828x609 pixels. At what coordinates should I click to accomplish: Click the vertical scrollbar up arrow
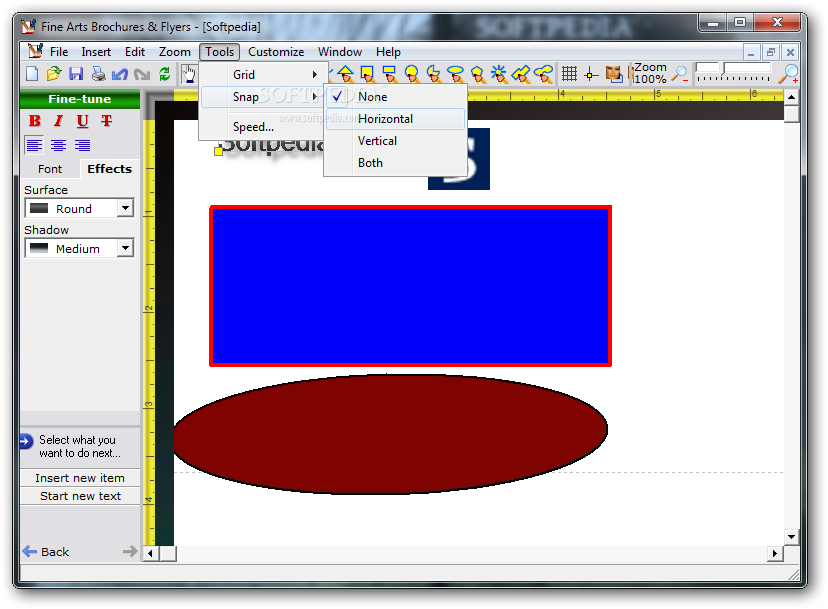(x=791, y=97)
